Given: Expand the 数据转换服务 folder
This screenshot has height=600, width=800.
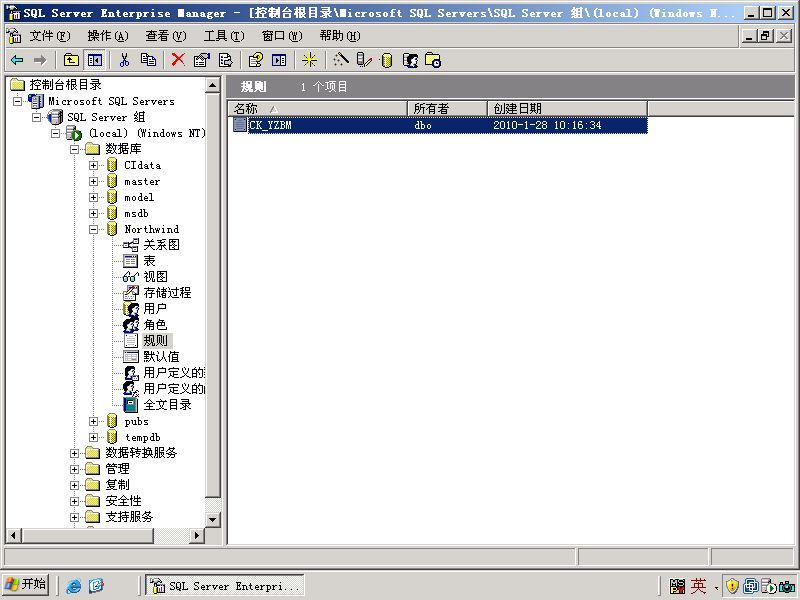Looking at the screenshot, I should pyautogui.click(x=74, y=453).
